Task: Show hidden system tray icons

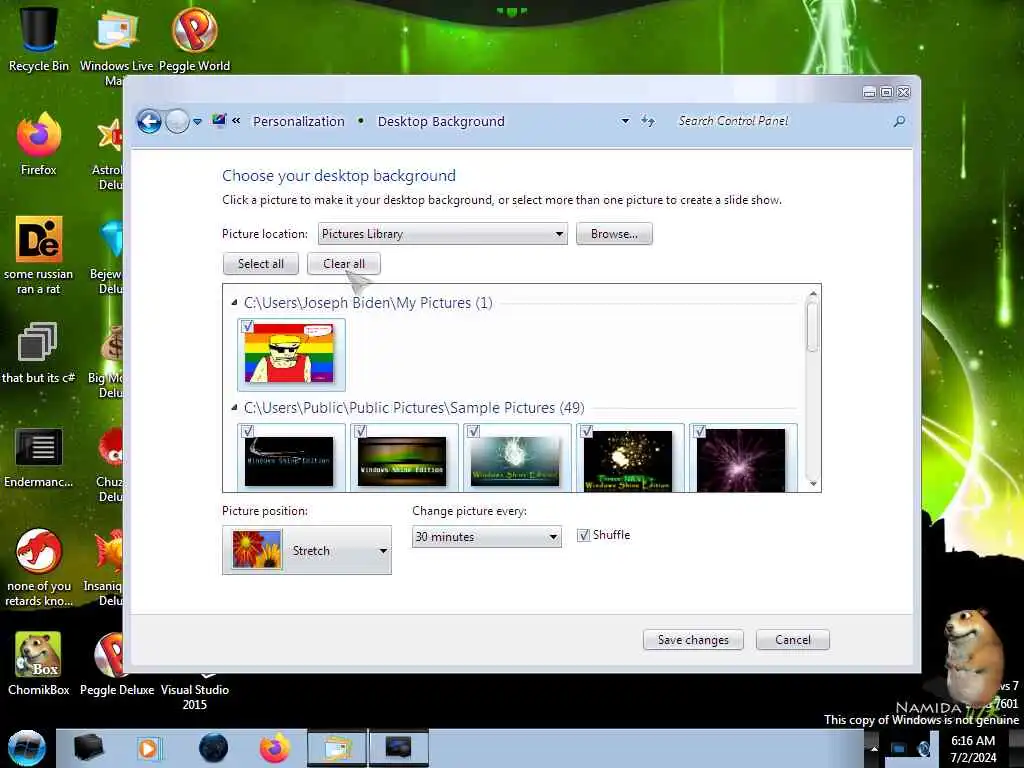Action: click(x=874, y=749)
